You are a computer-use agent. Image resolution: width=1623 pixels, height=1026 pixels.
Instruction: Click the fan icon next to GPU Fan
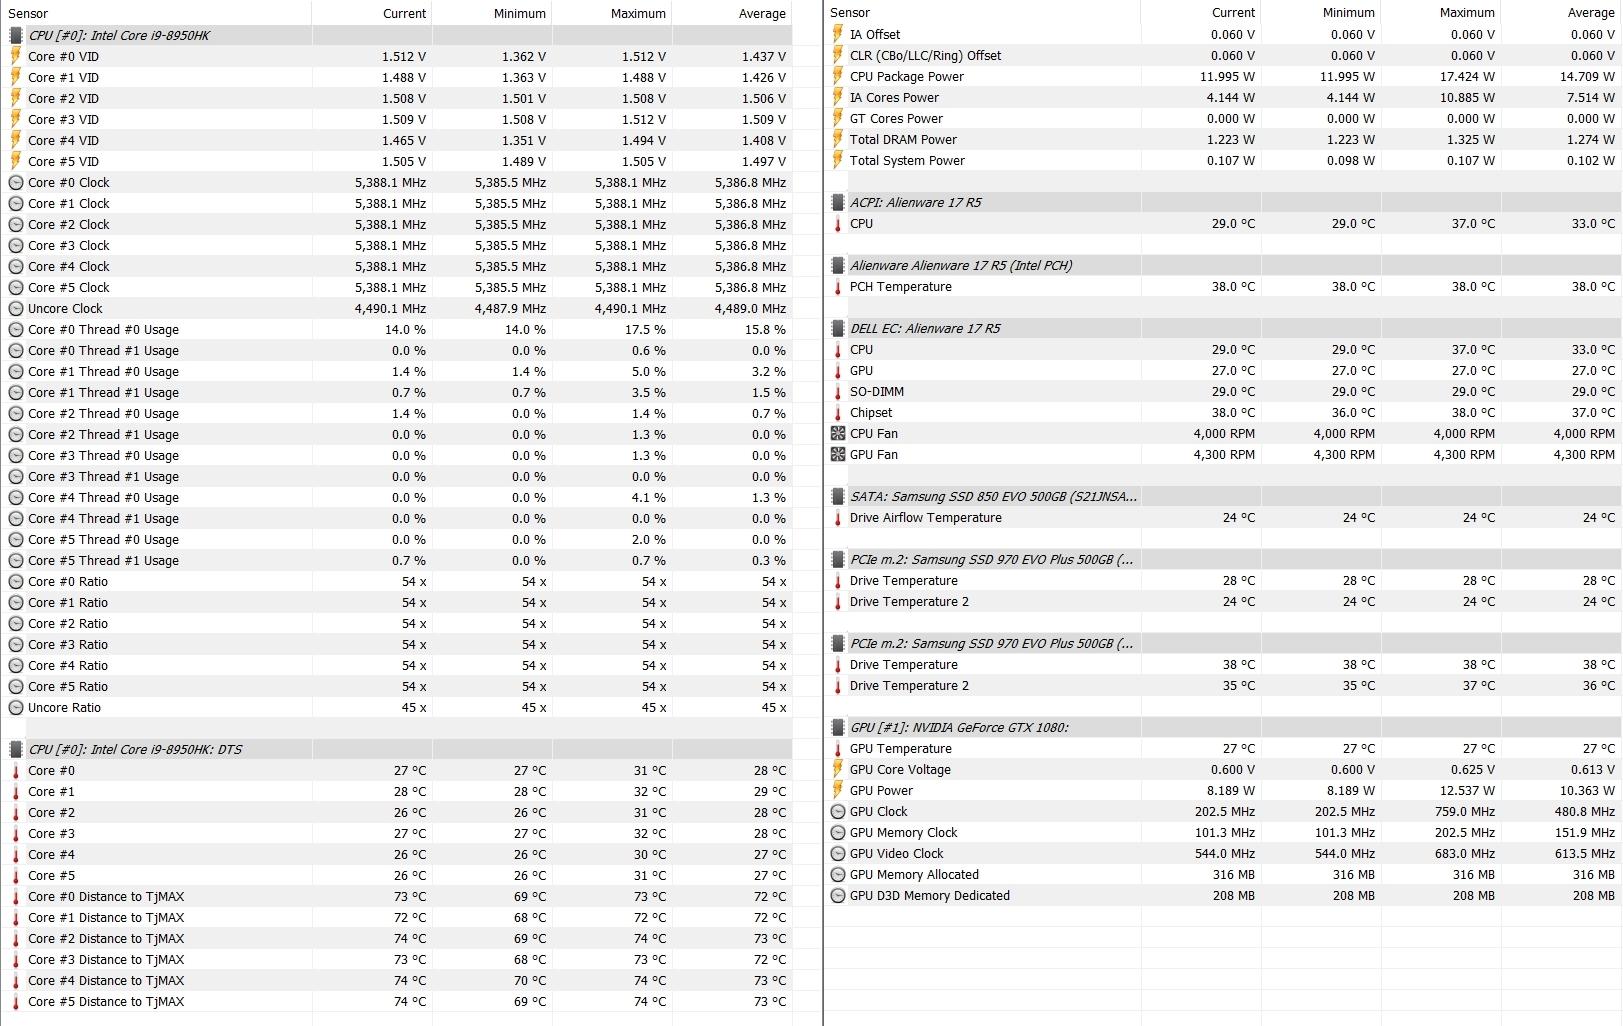pos(838,455)
